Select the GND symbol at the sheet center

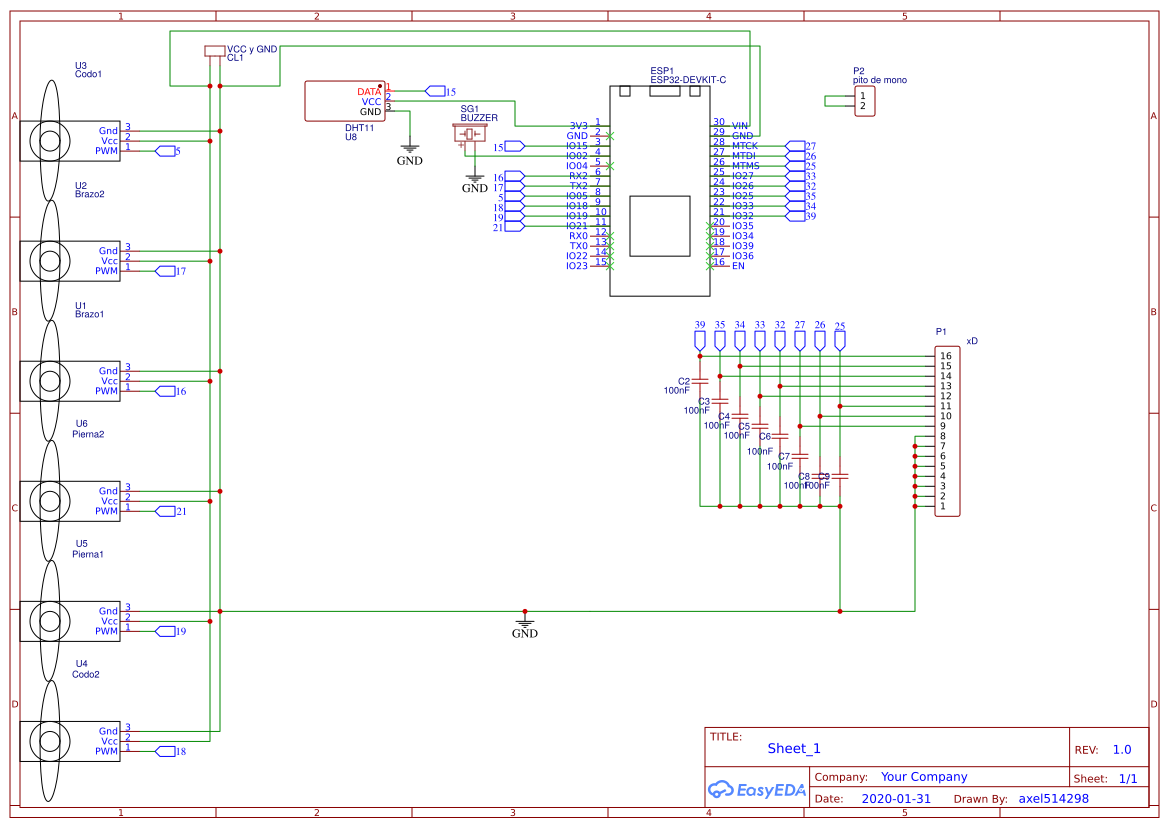click(525, 623)
